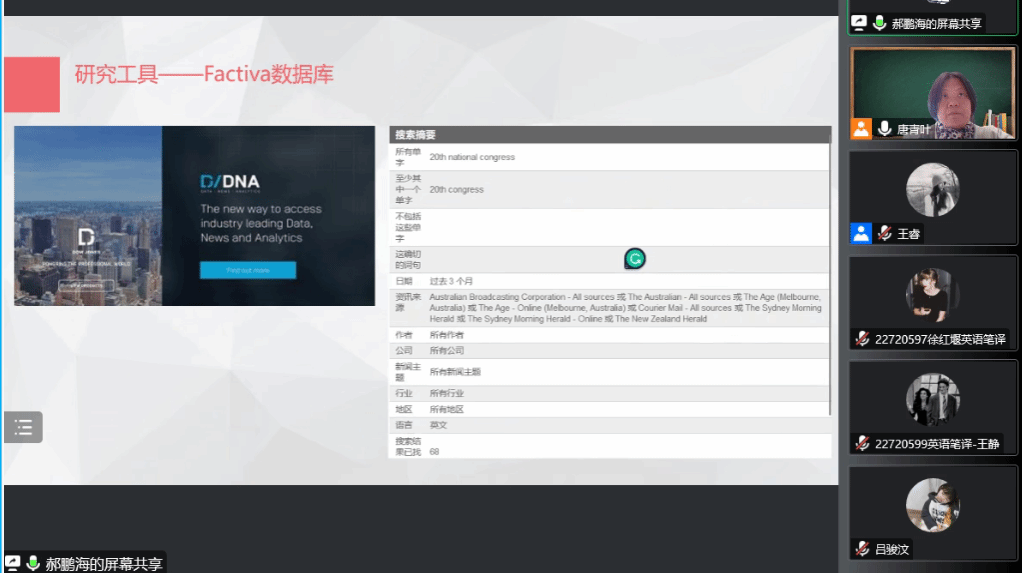This screenshot has height=573, width=1022.
Task: Select 吕骏汶's participant avatar
Action: [932, 505]
